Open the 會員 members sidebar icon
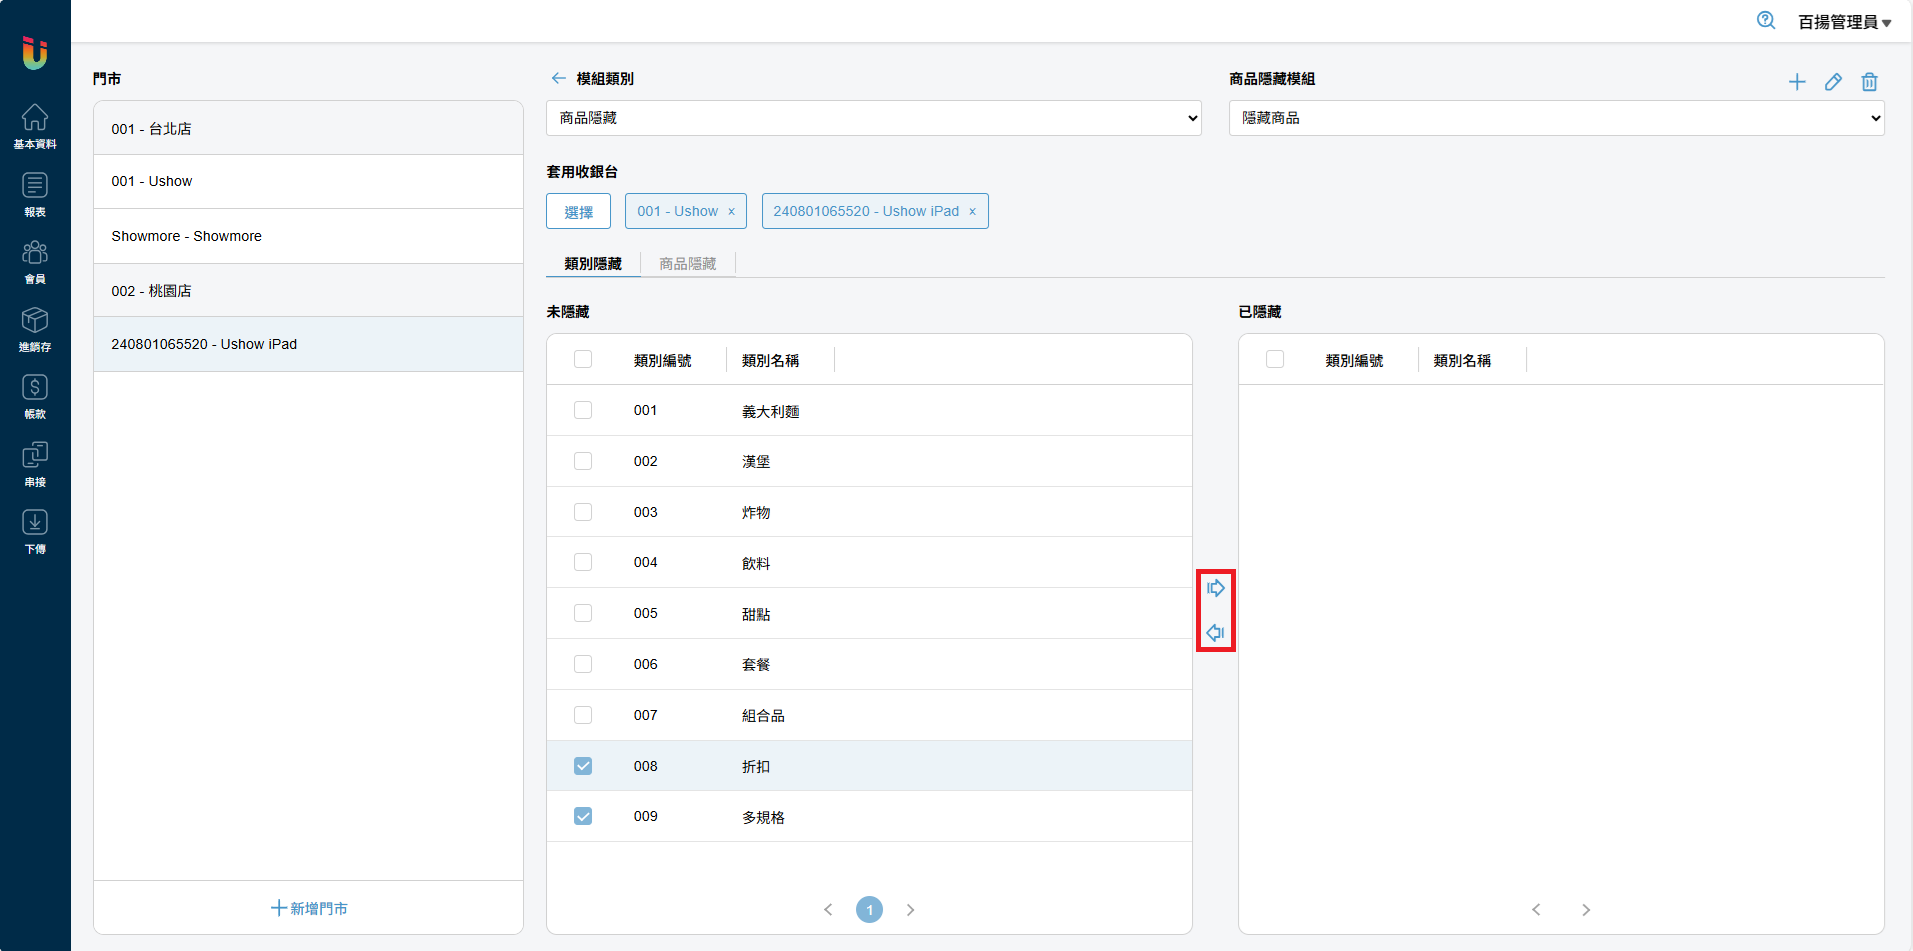1913x951 pixels. (35, 261)
